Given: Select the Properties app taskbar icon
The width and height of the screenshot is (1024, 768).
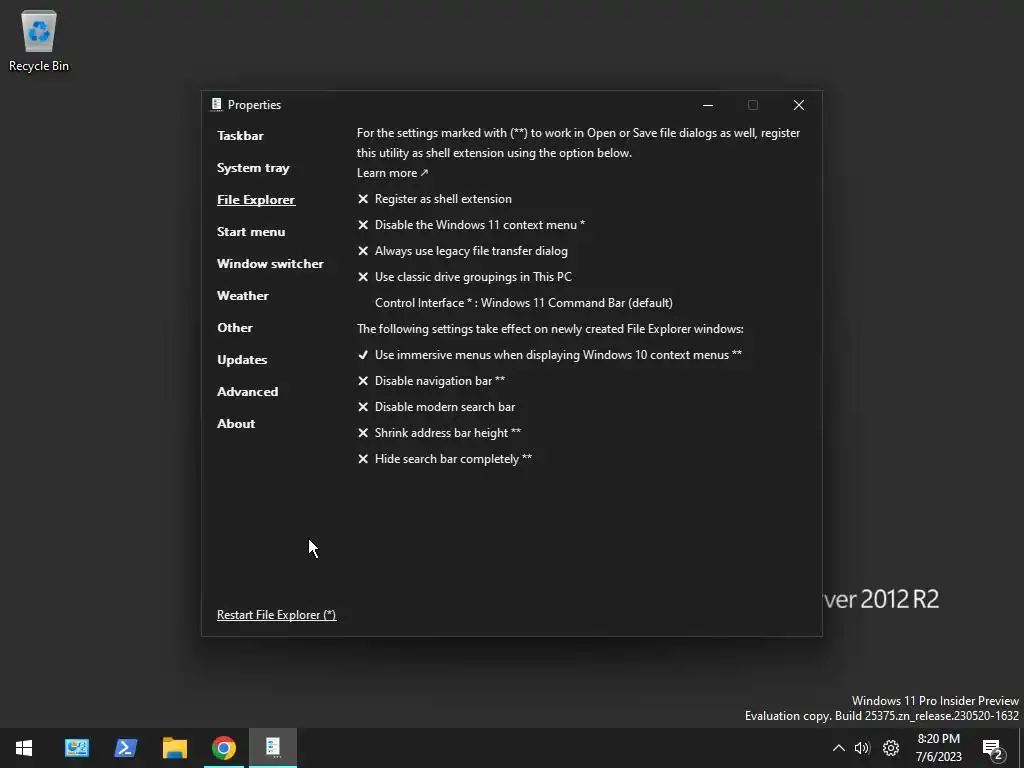Looking at the screenshot, I should click(x=273, y=748).
